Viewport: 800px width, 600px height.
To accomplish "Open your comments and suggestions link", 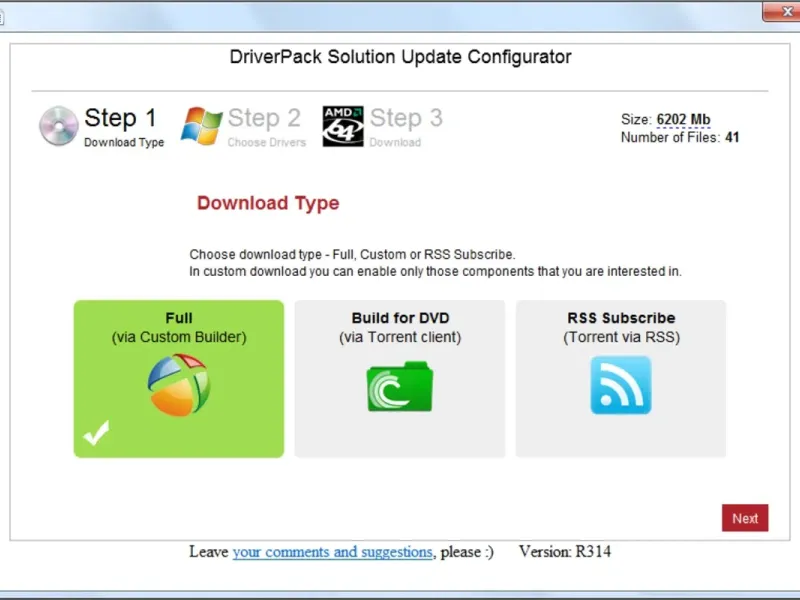I will 333,552.
